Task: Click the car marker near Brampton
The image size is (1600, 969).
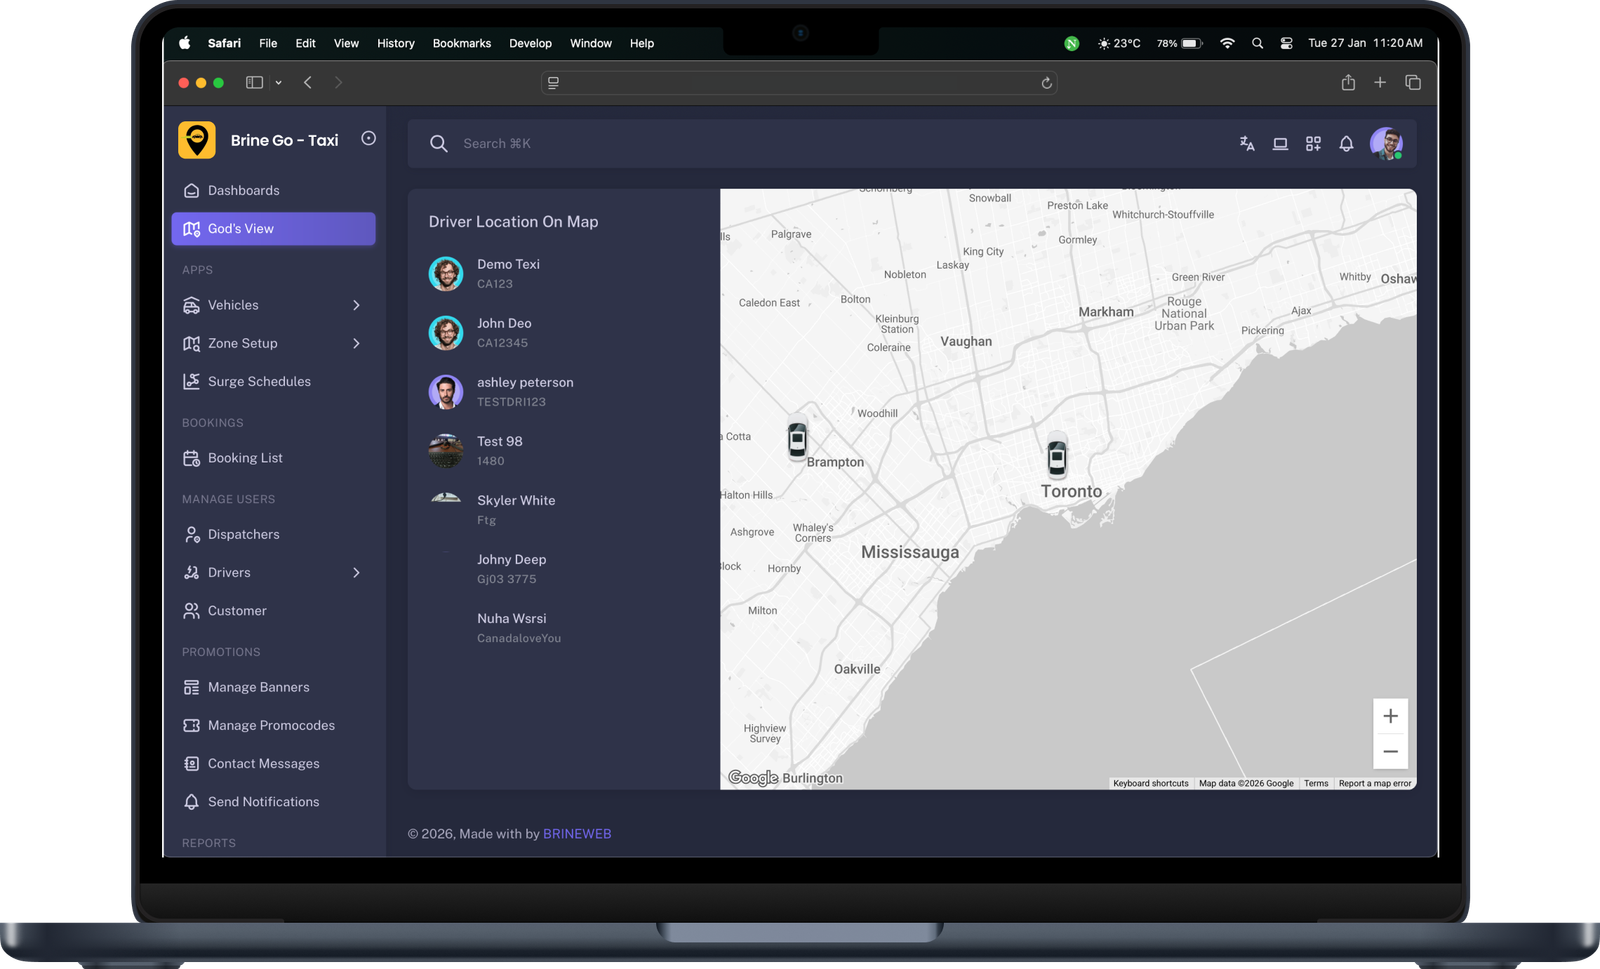Action: coord(797,438)
